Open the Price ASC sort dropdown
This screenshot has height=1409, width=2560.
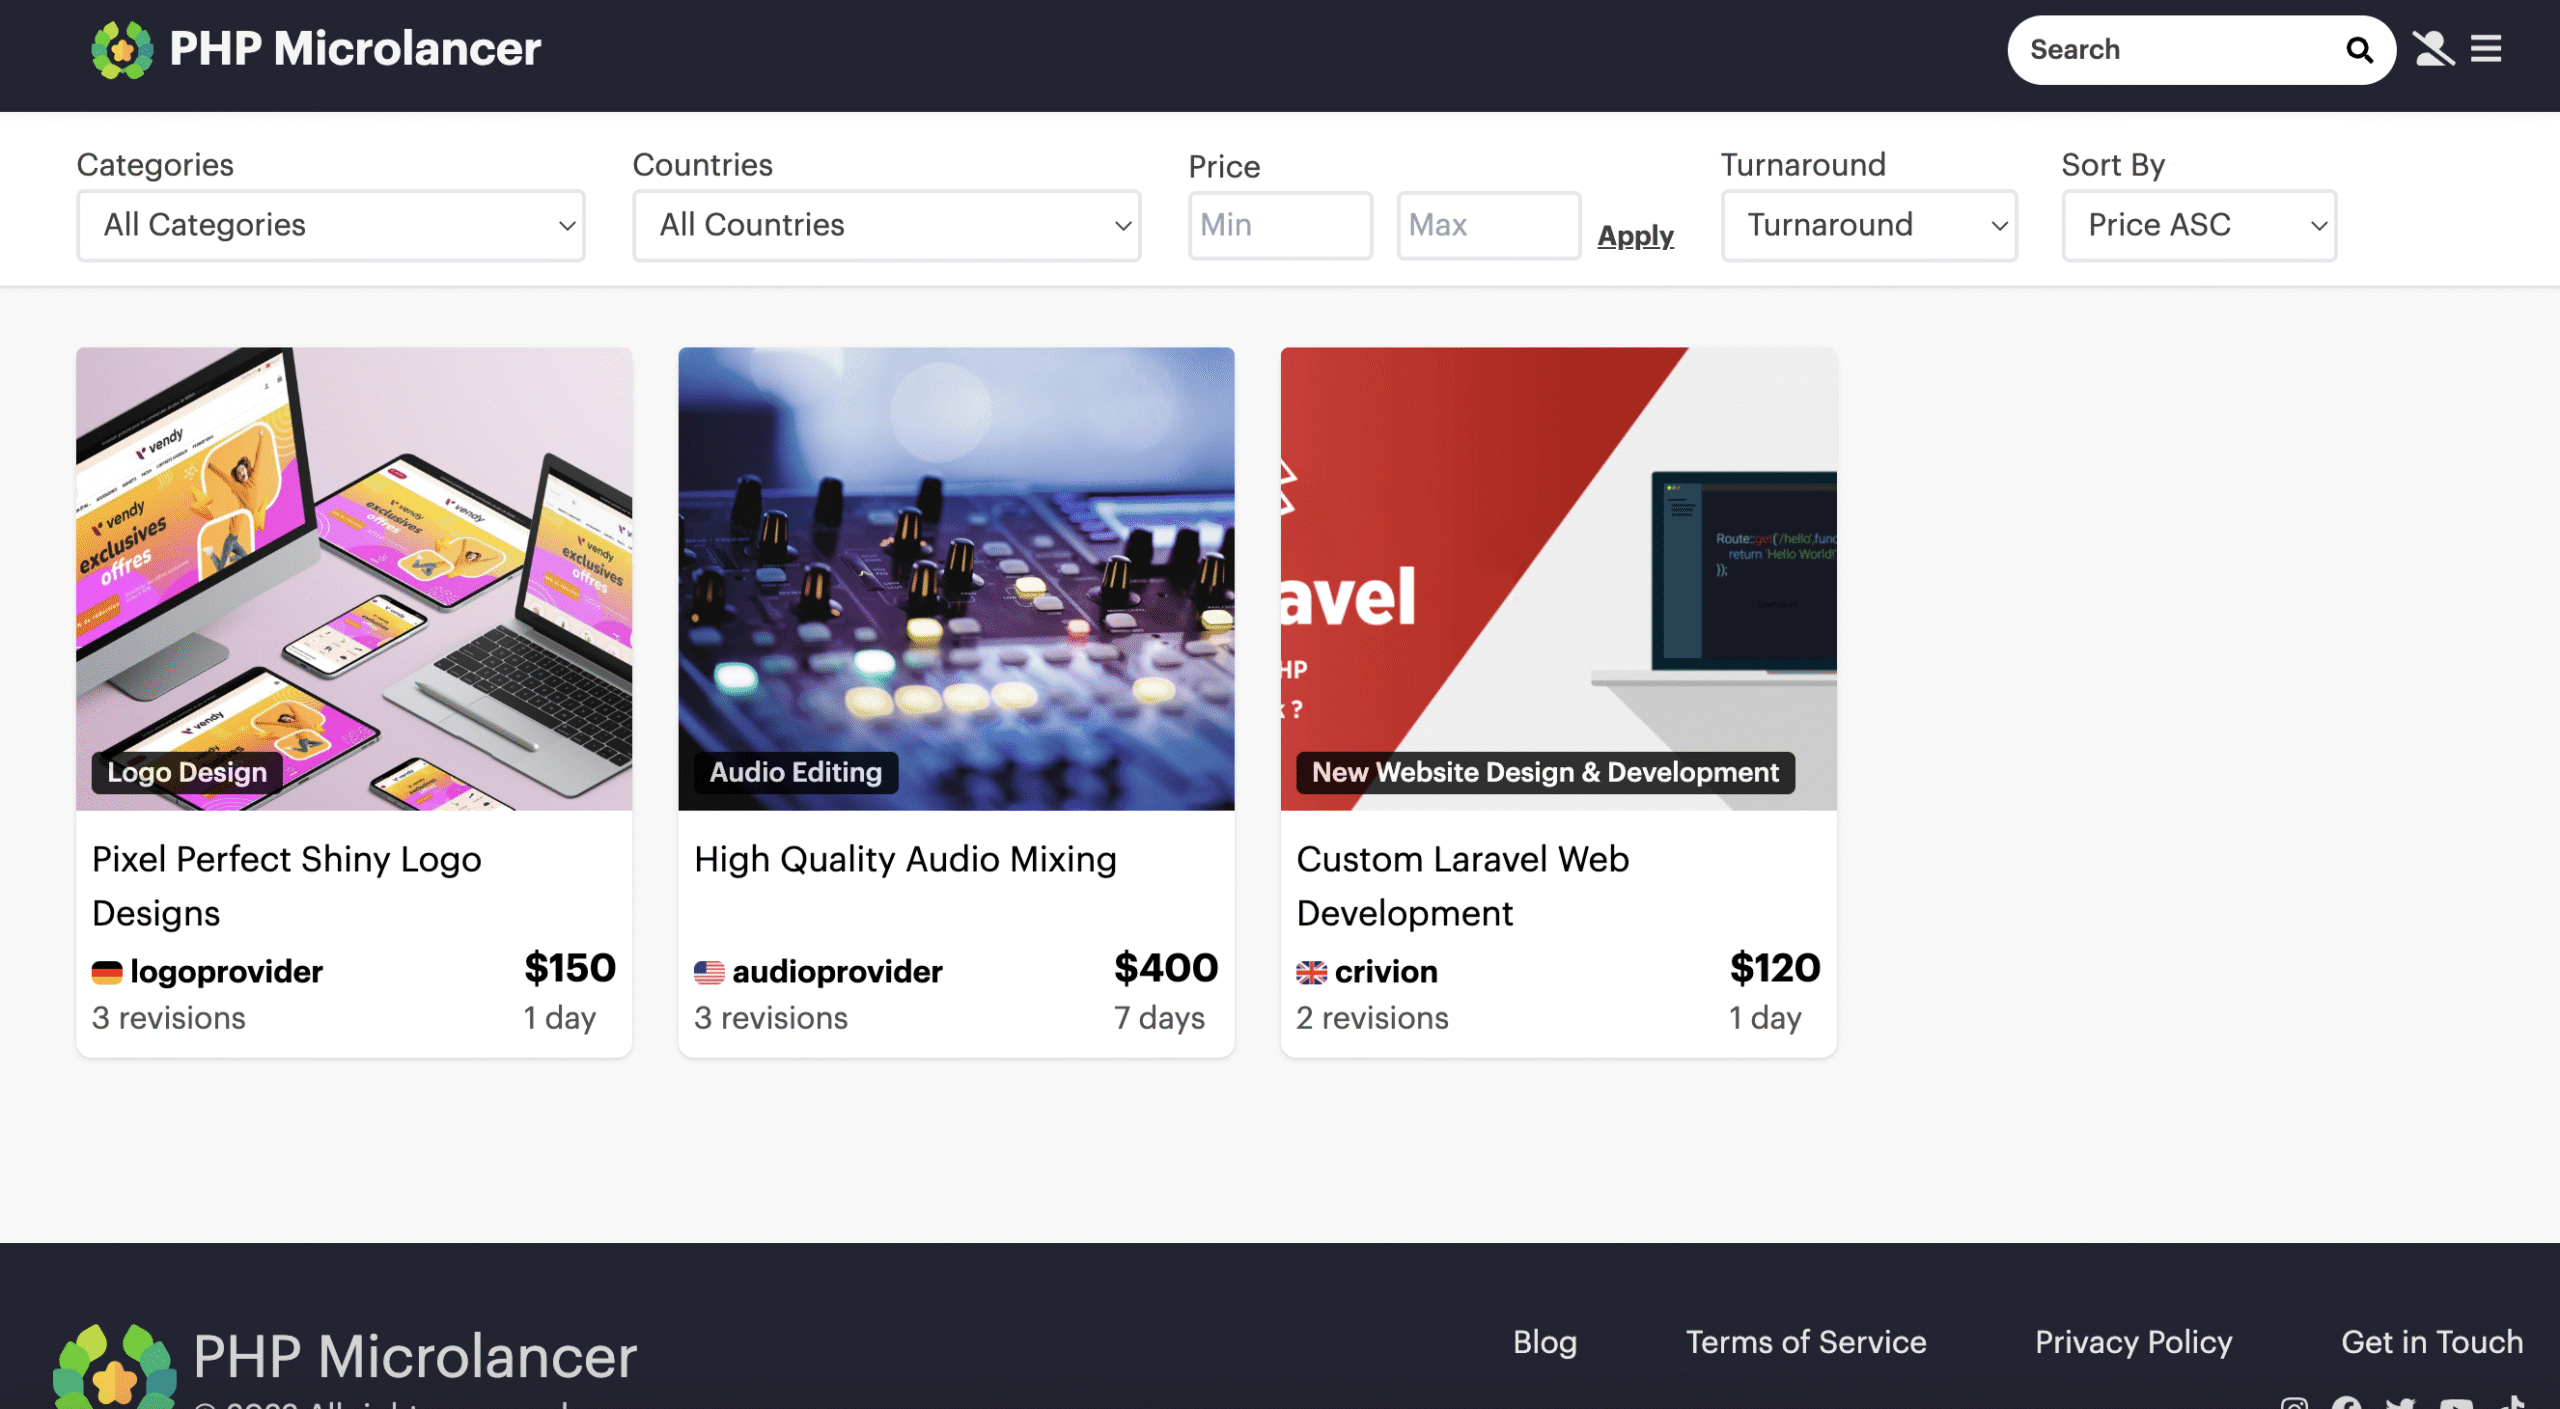tap(2198, 226)
